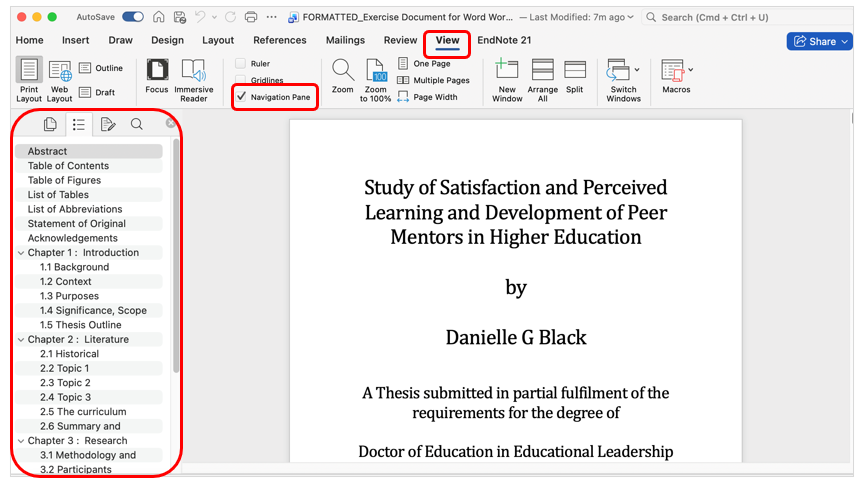This screenshot has width=863, height=484.
Task: Open the Draw tab
Action: [121, 40]
